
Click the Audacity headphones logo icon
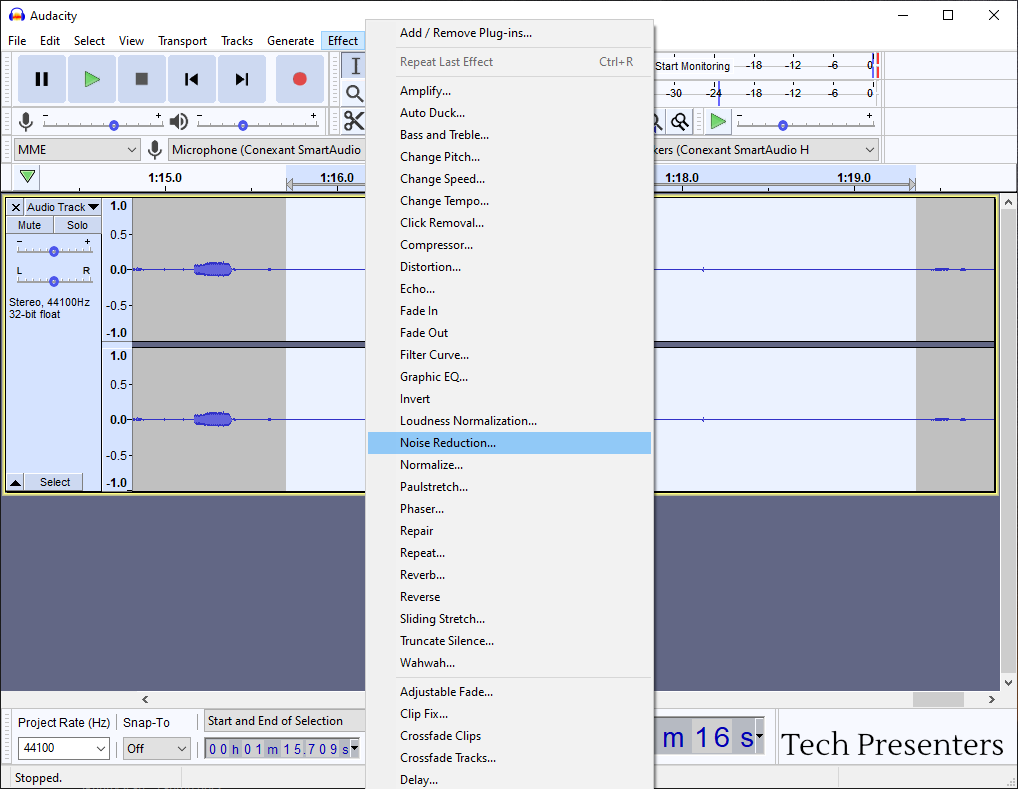17,16
